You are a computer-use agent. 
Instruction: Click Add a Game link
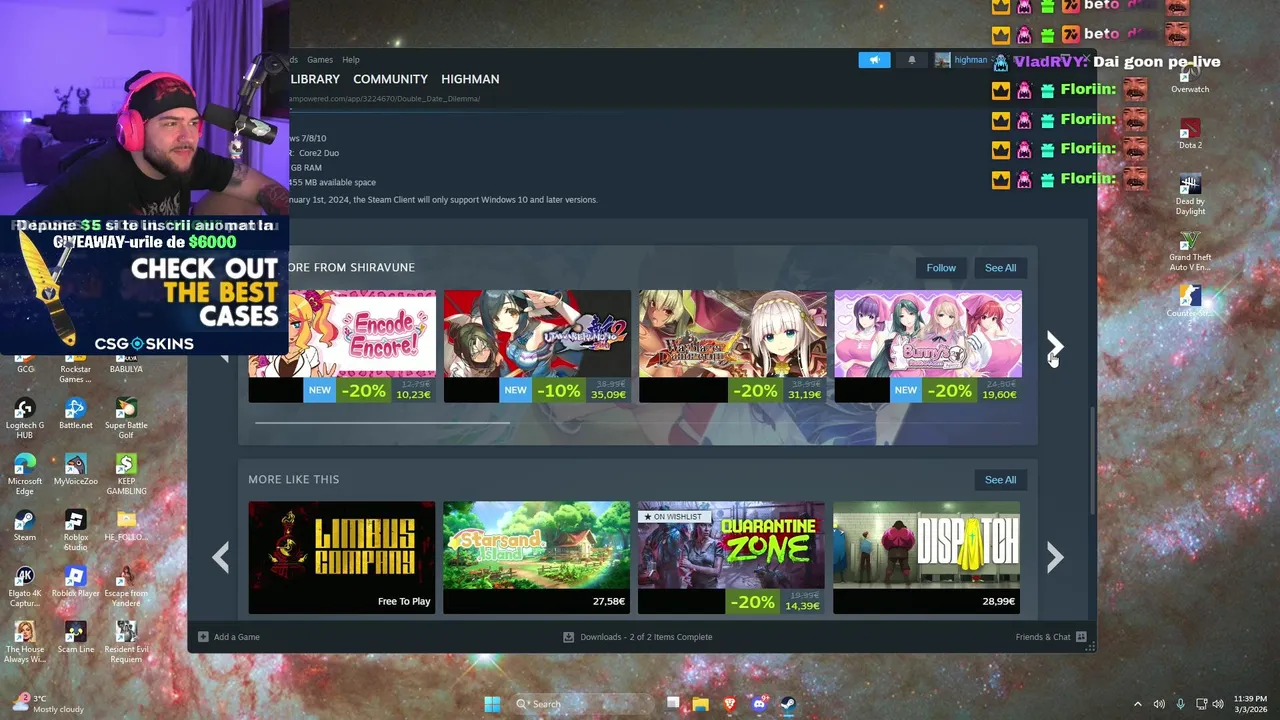236,637
